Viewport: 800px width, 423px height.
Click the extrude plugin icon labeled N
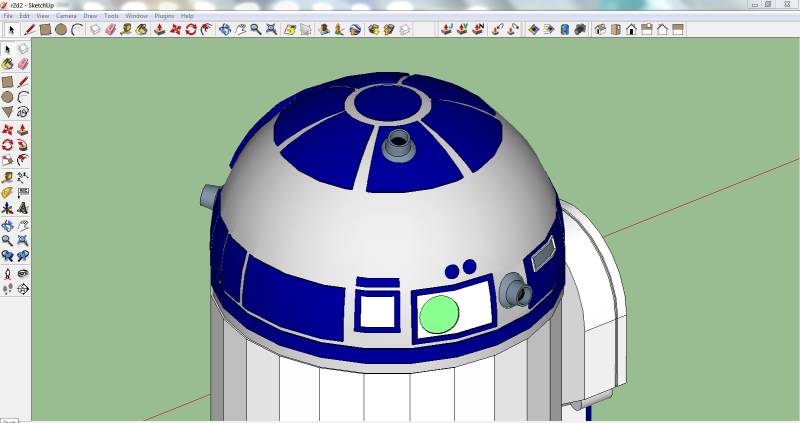point(478,29)
